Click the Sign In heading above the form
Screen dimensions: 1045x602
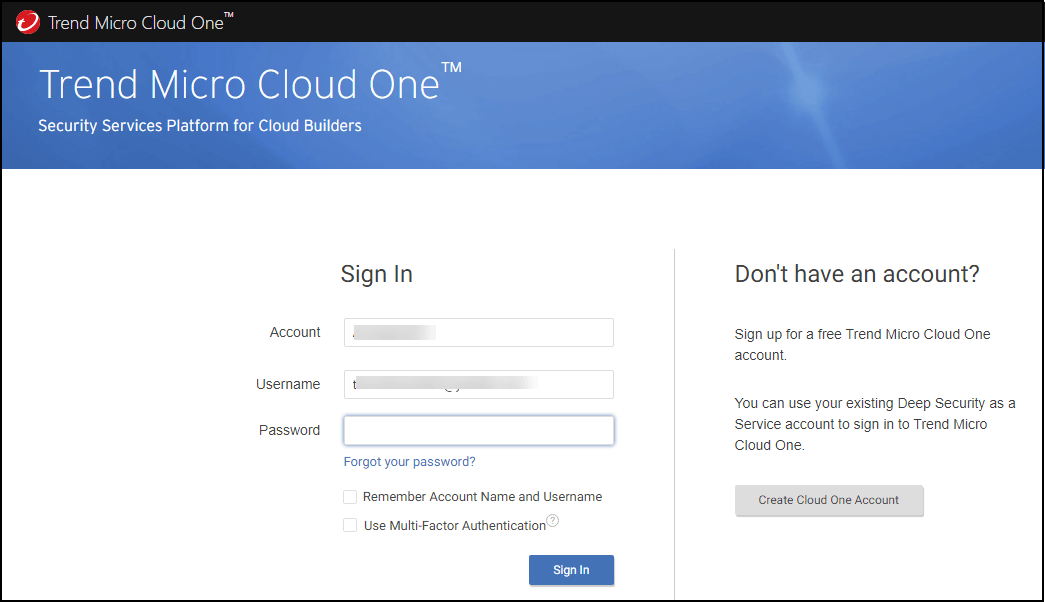point(377,273)
